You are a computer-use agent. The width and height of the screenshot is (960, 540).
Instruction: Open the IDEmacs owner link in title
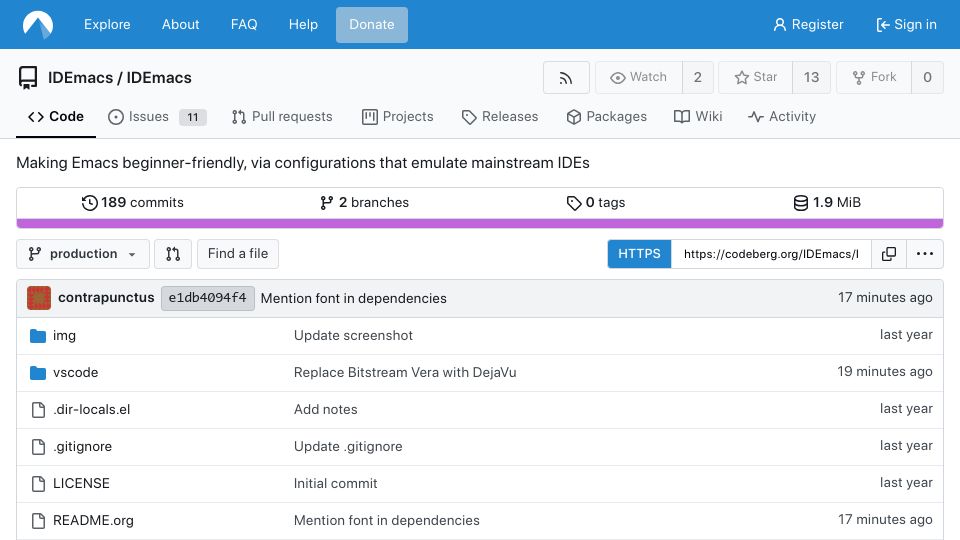click(80, 78)
